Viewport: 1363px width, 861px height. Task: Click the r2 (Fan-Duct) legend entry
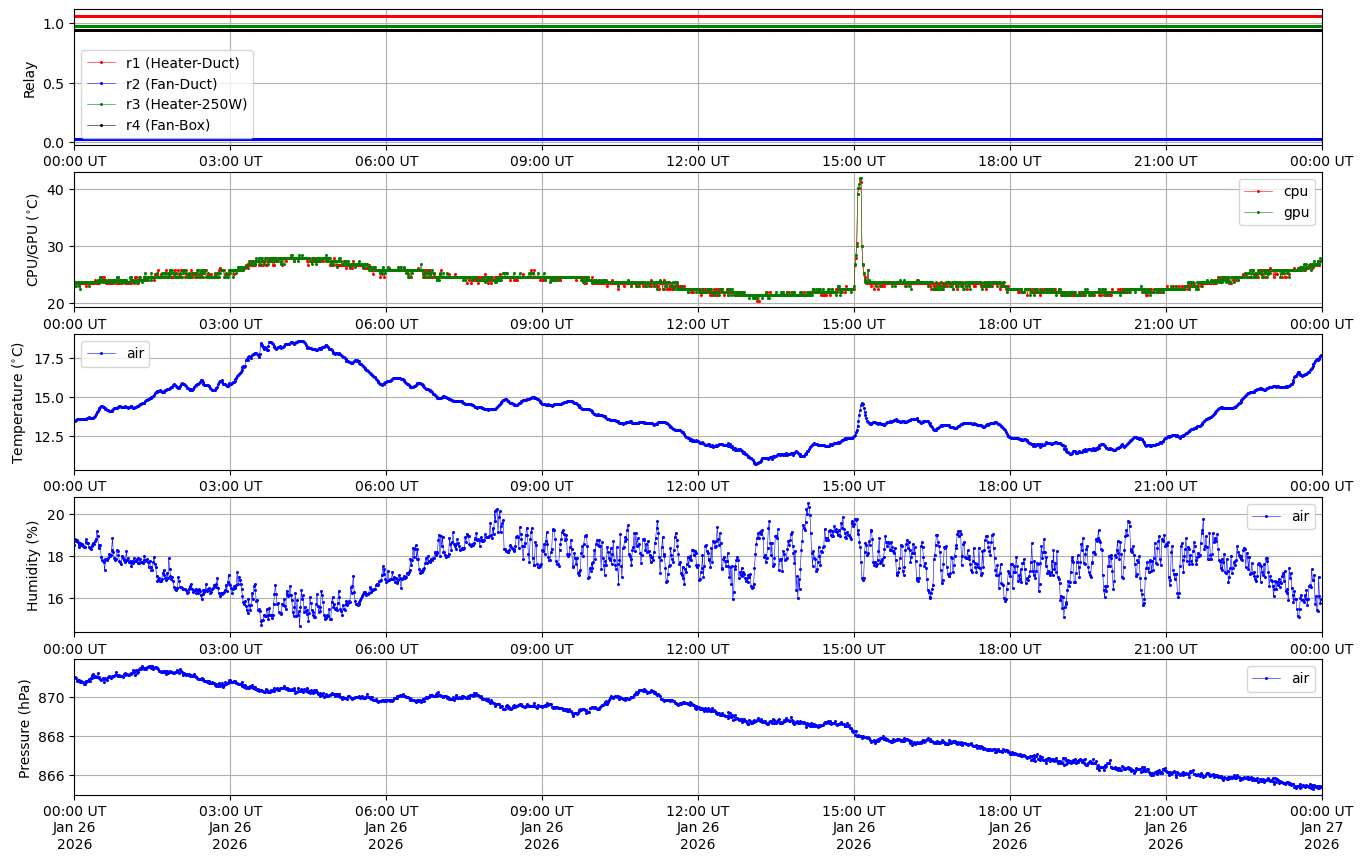tap(175, 84)
